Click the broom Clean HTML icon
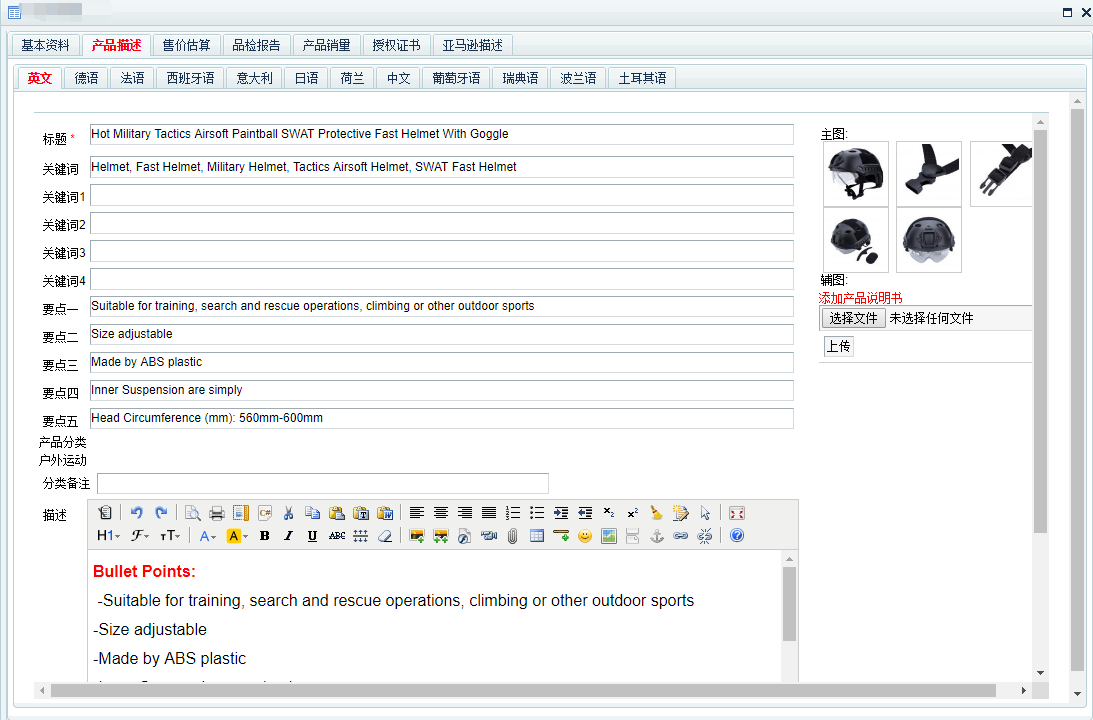Viewport: 1093px width, 720px height. tap(657, 513)
